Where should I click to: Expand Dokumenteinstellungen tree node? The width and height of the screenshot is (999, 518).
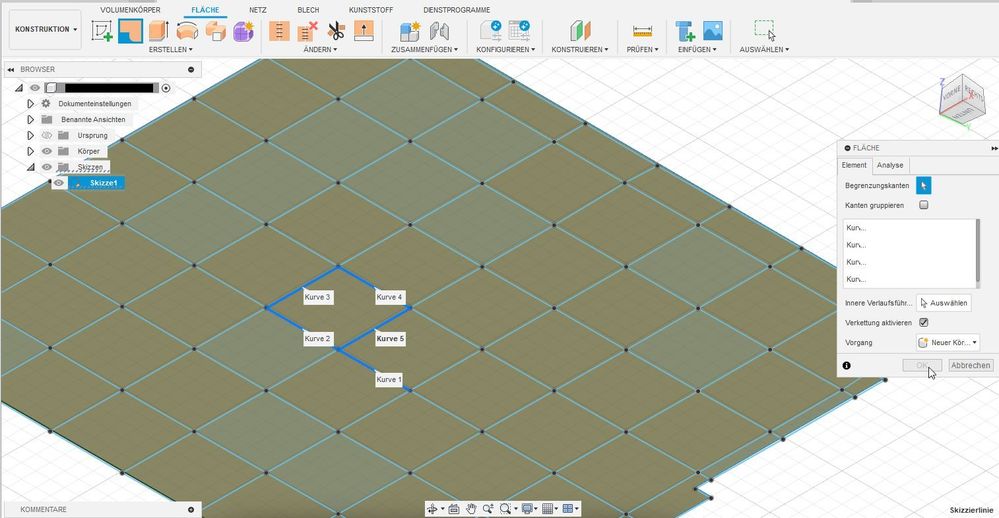30,103
